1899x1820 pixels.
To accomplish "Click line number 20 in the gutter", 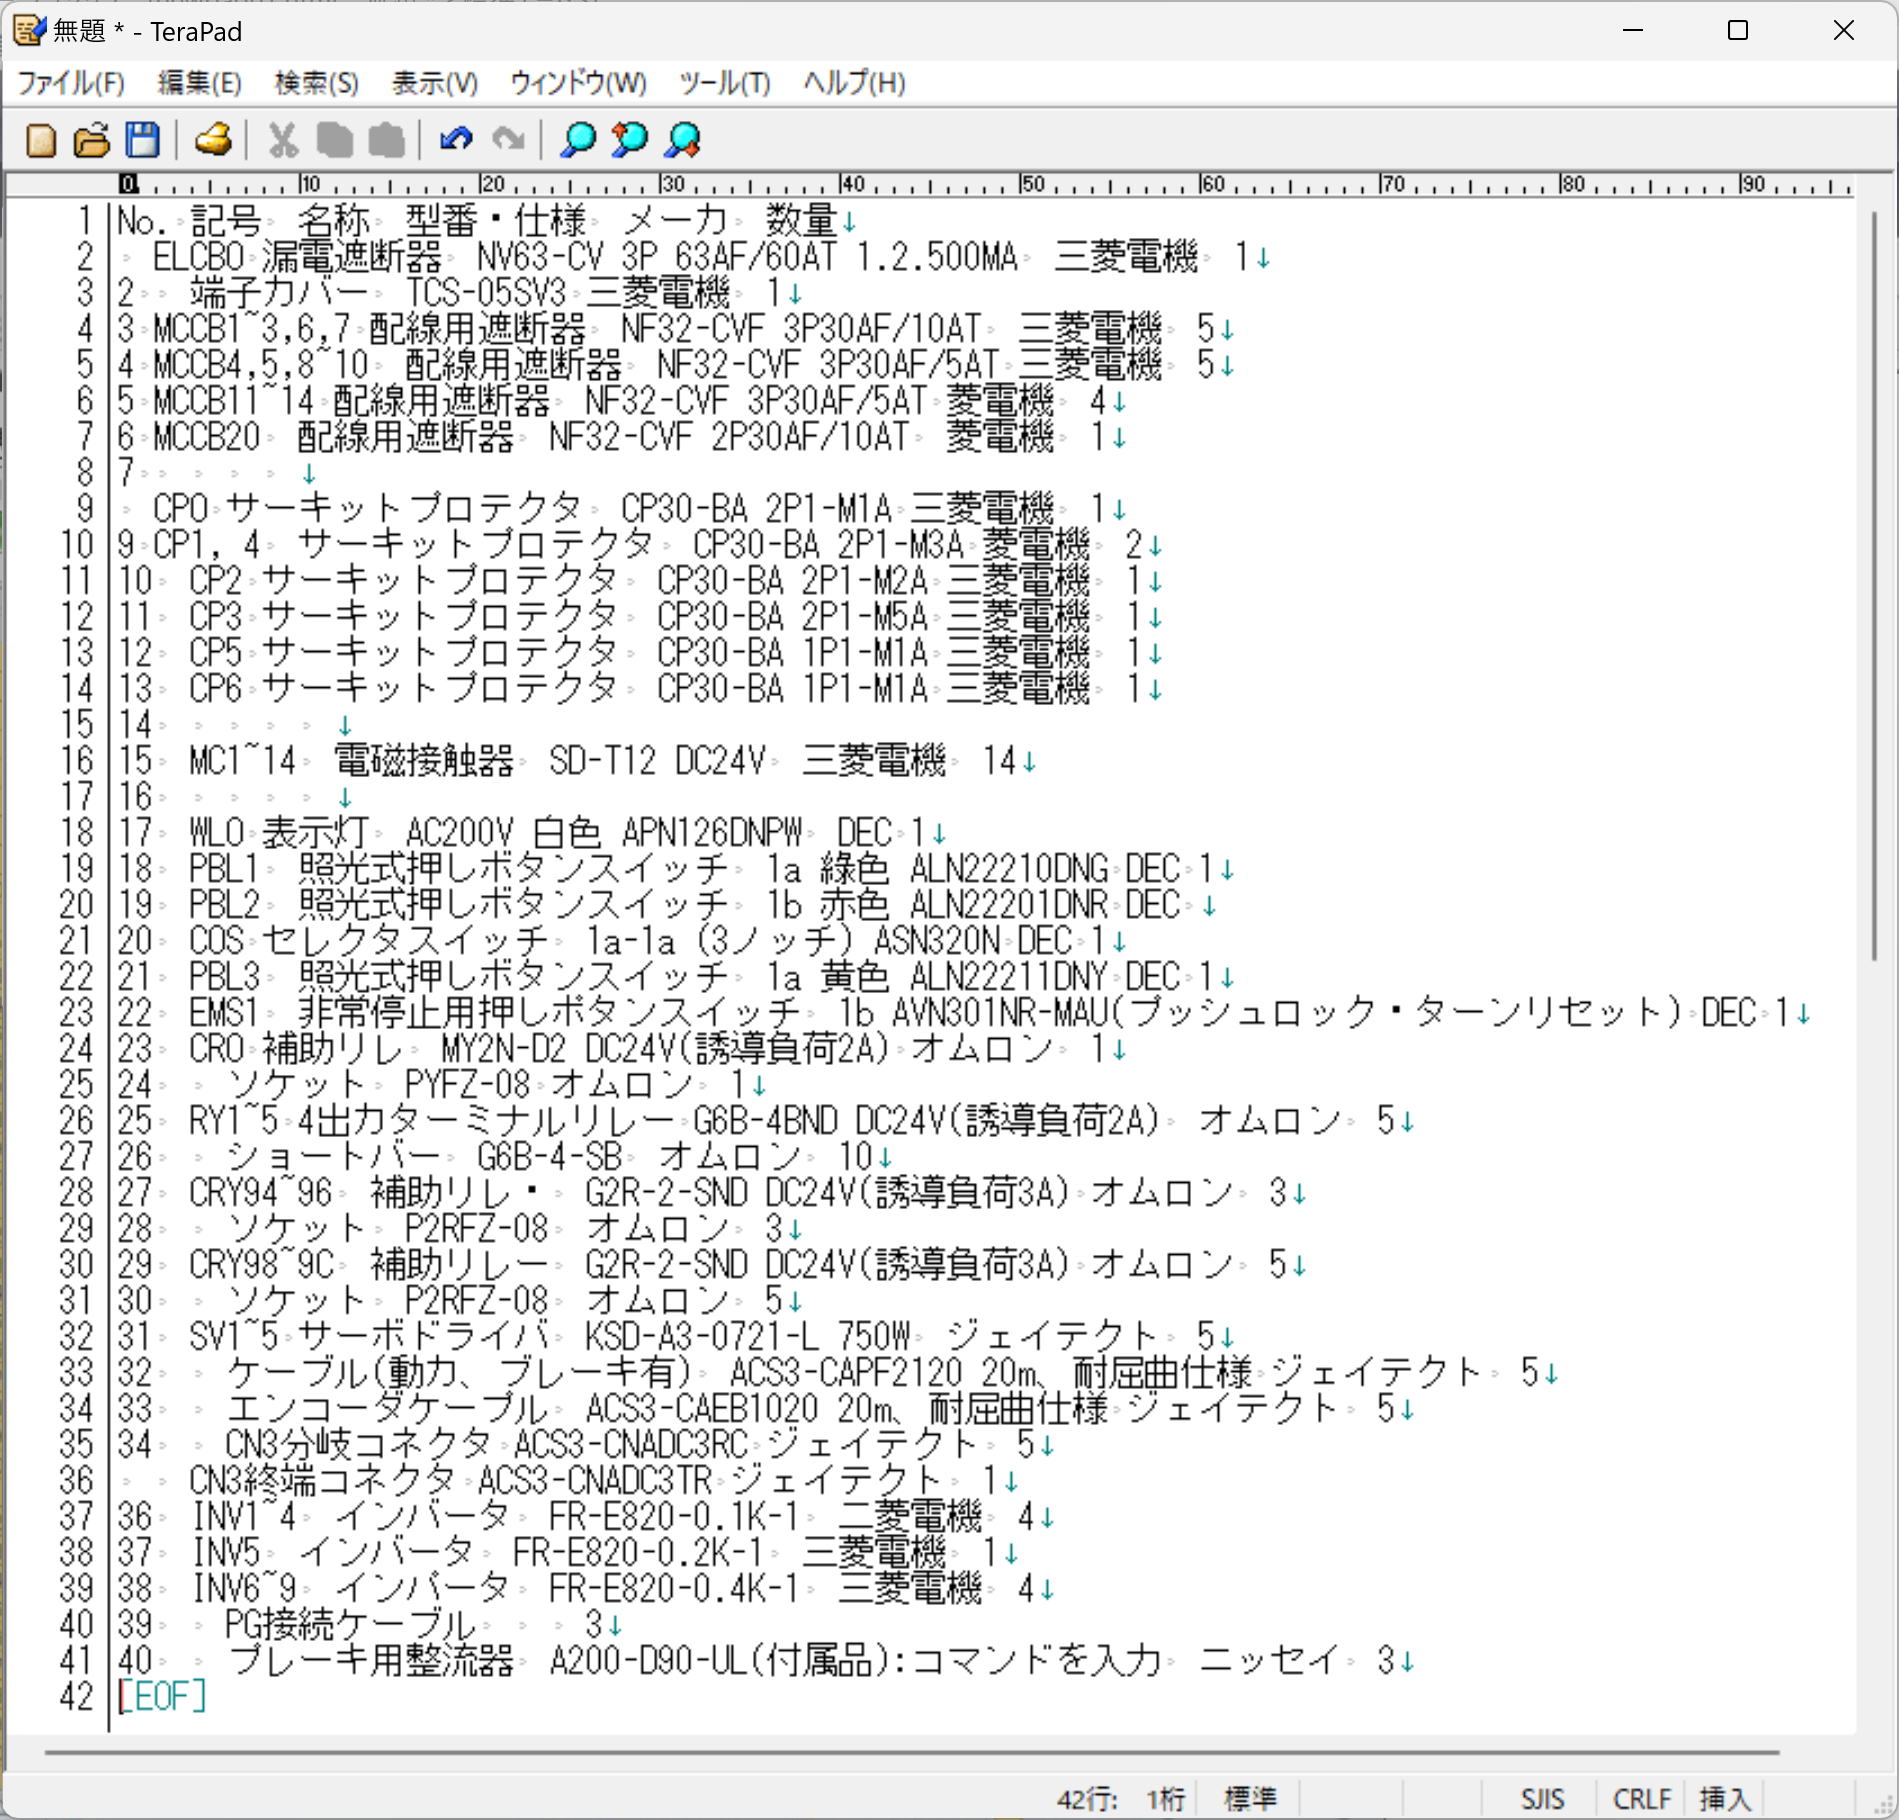I will pos(76,904).
